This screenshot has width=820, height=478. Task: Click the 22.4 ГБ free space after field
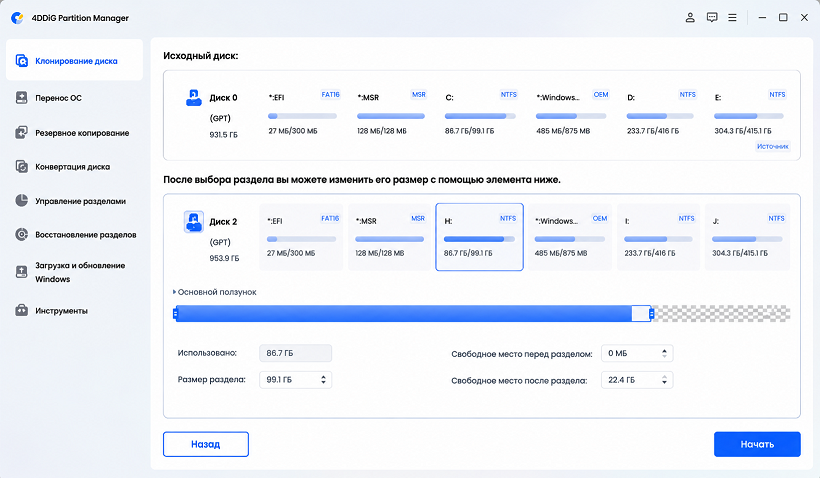click(637, 380)
